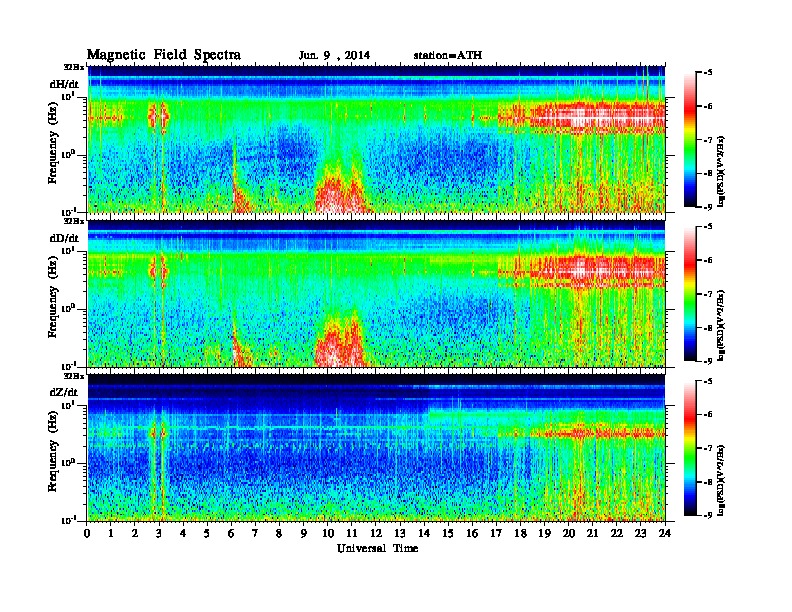Click the 'dH/dt' panel label
This screenshot has width=792, height=612.
[64, 84]
